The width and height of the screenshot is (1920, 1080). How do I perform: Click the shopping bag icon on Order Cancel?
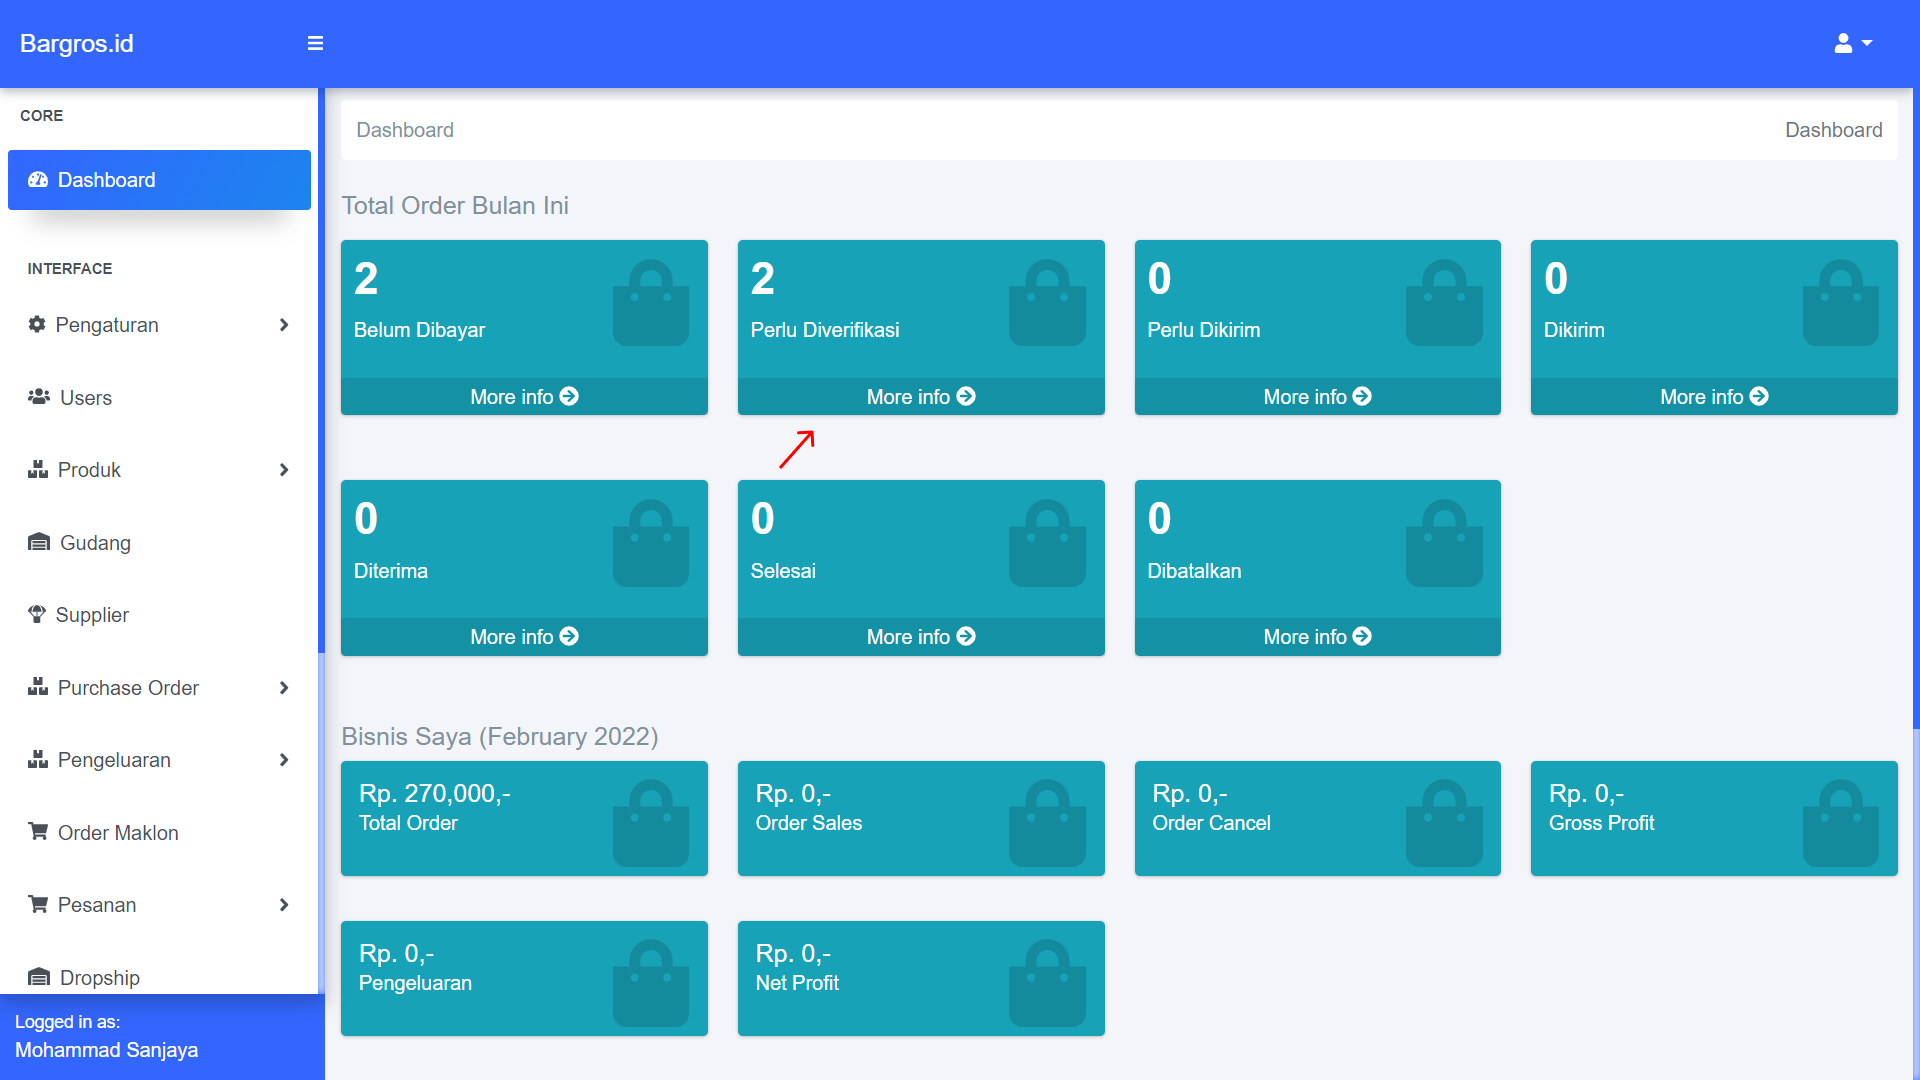pyautogui.click(x=1444, y=823)
